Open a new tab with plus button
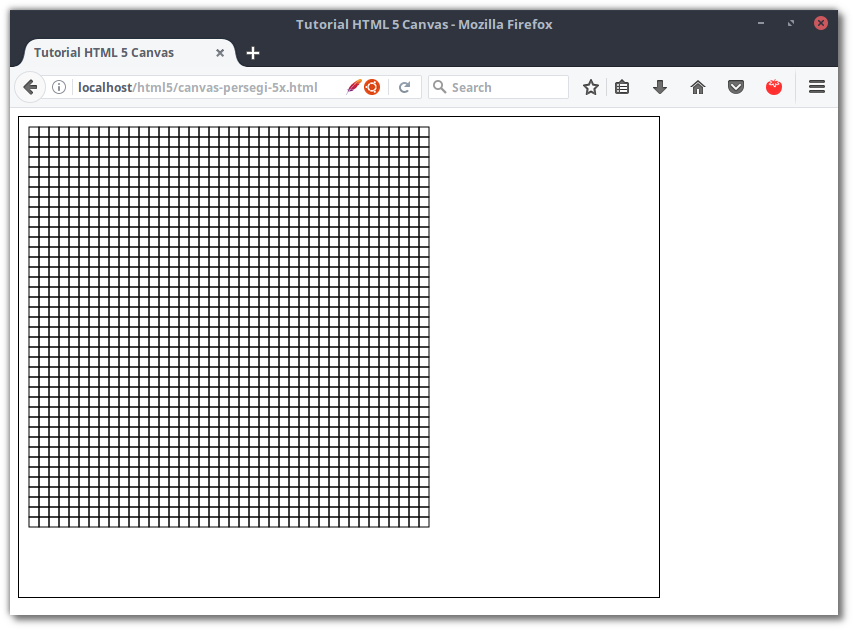 [x=253, y=53]
